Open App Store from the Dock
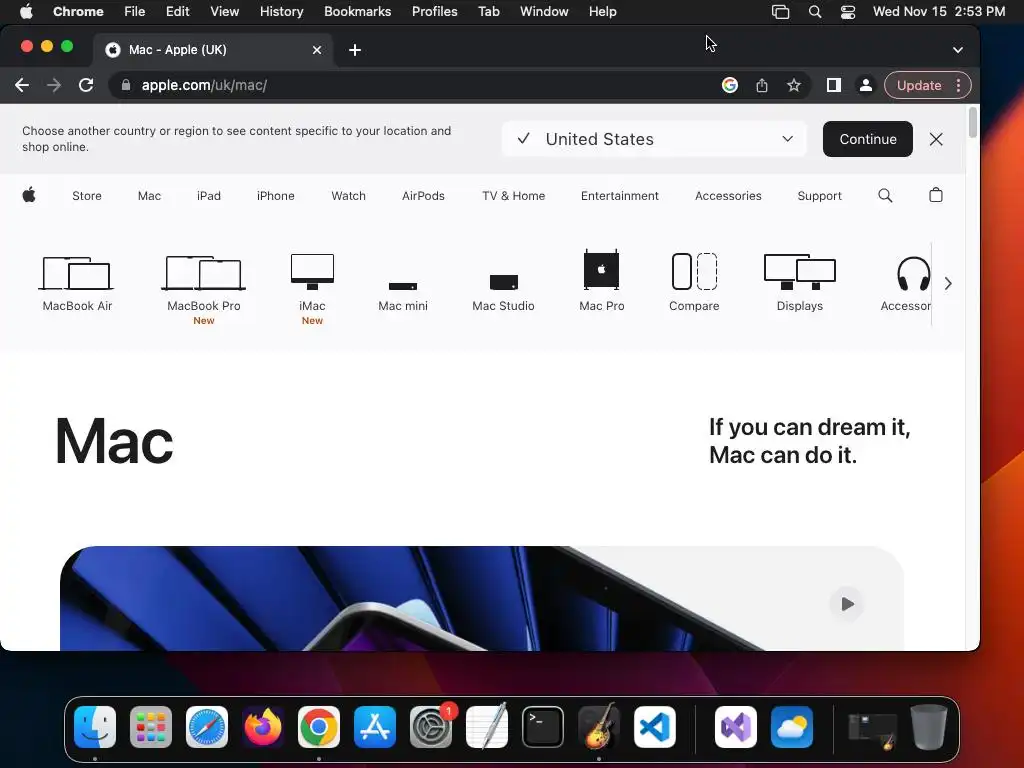Image resolution: width=1024 pixels, height=768 pixels. [375, 727]
